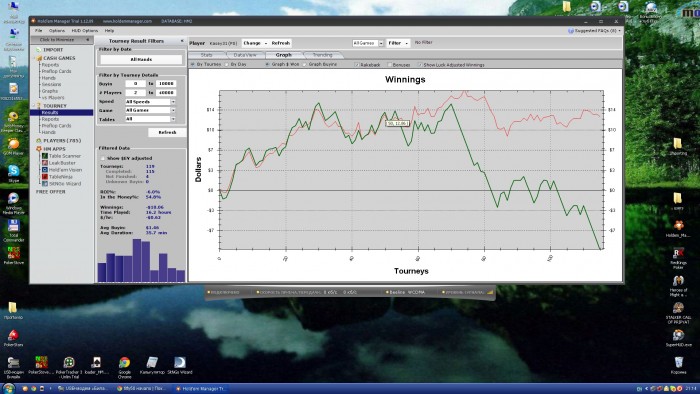Screen dimensions: 700x394
Task: Open the FREE OFFER link
Action: tap(50, 192)
